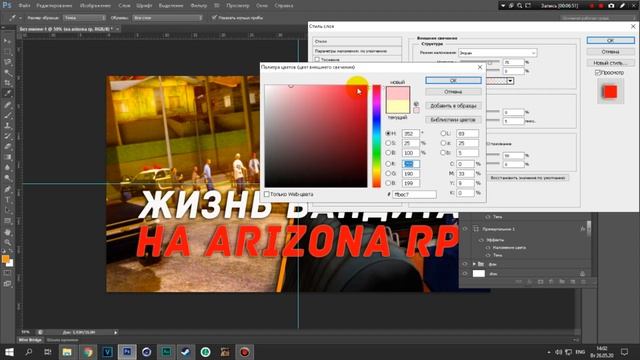Viewport: 640px width, 360px height.
Task: Toggle the sampling ring checkbox in options bar
Action: 214,18
